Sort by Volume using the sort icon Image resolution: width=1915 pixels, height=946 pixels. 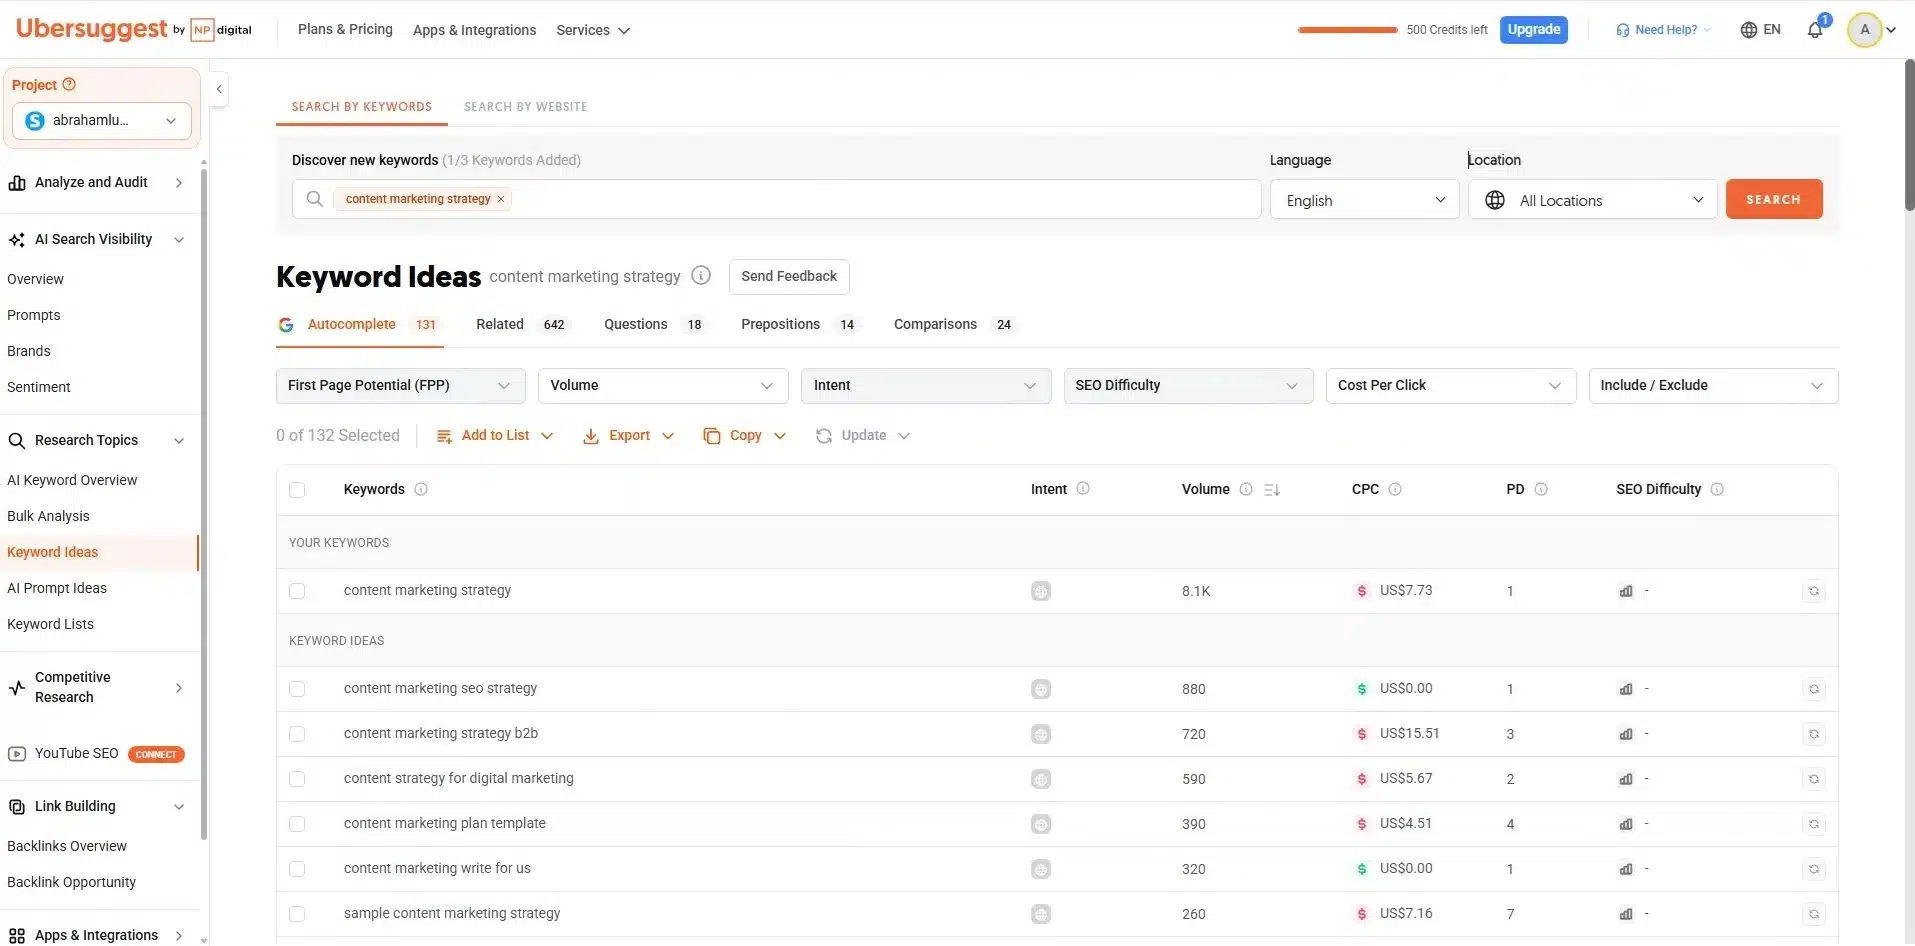tap(1272, 490)
